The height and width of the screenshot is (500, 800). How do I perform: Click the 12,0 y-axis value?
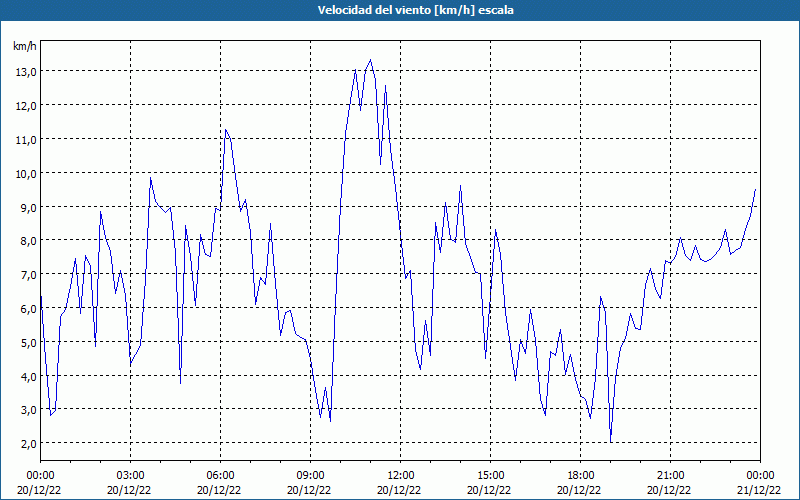pos(26,106)
